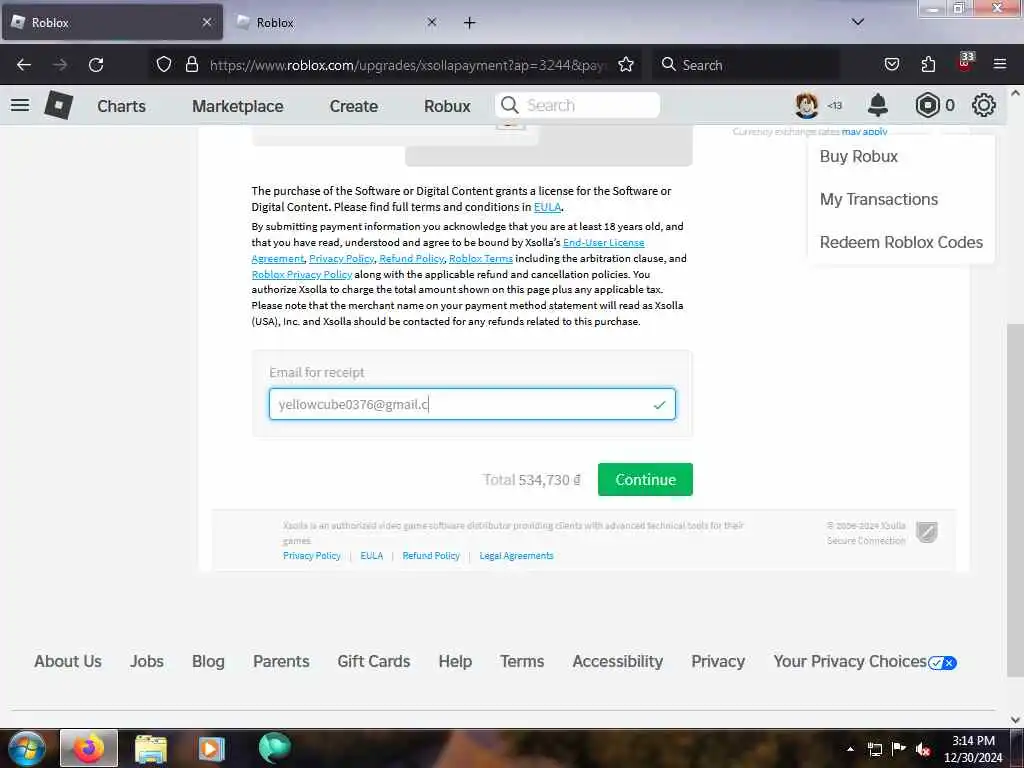
Task: Open the Roblox Privacy Policy link
Action: 302,274
